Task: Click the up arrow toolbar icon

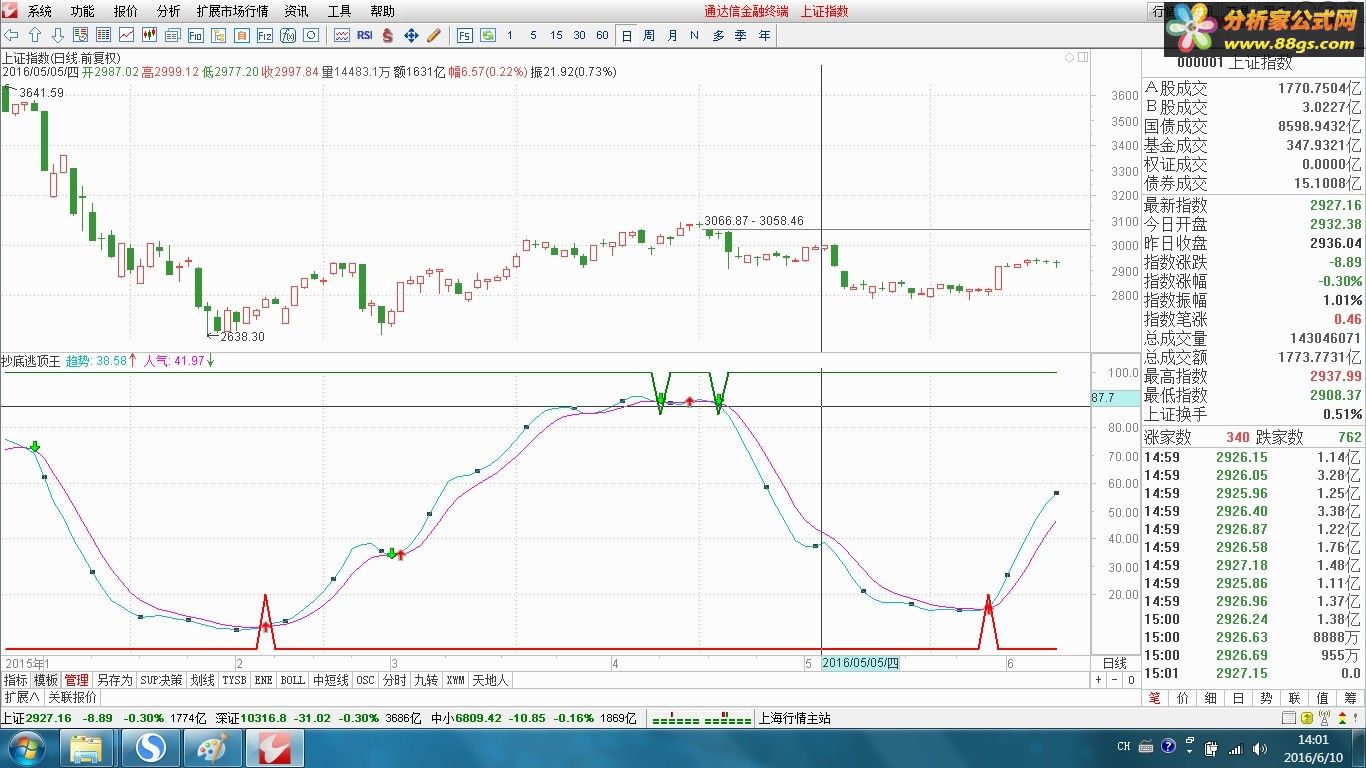Action: [35, 35]
